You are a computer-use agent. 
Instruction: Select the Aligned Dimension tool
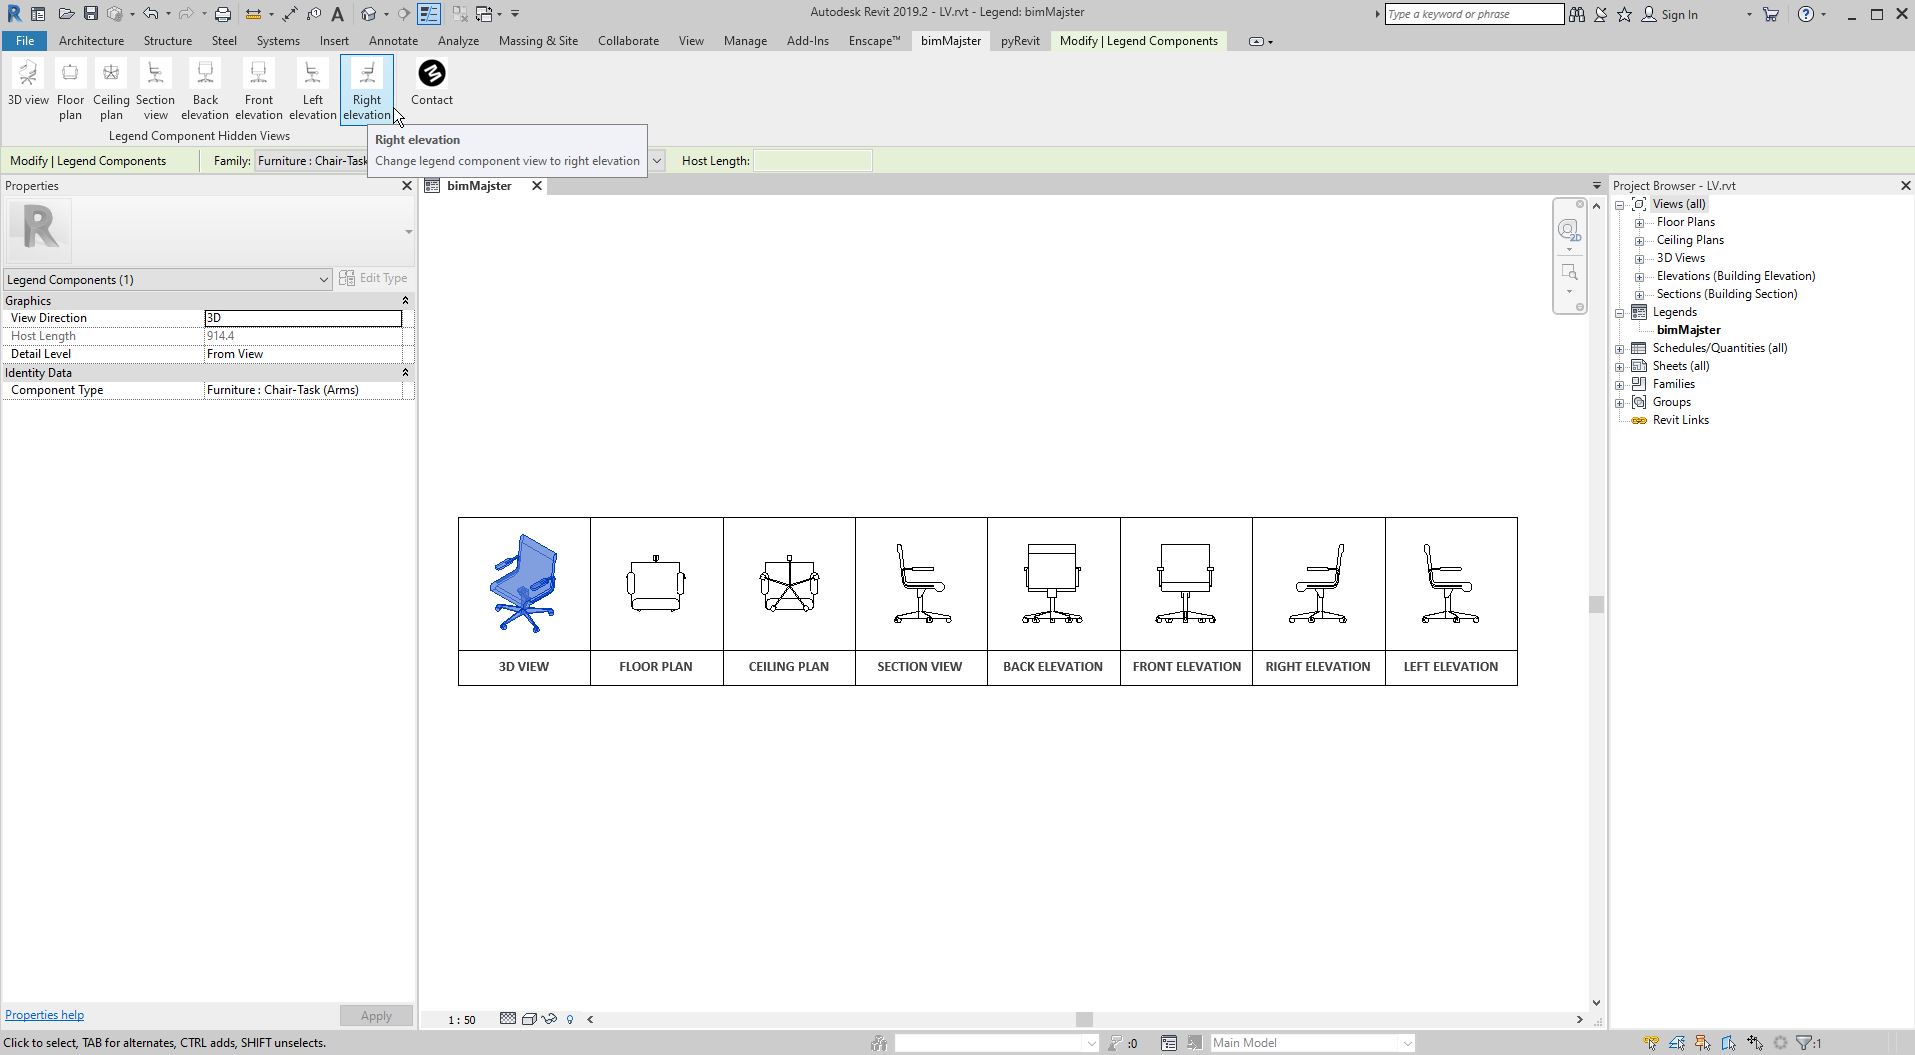[x=290, y=14]
